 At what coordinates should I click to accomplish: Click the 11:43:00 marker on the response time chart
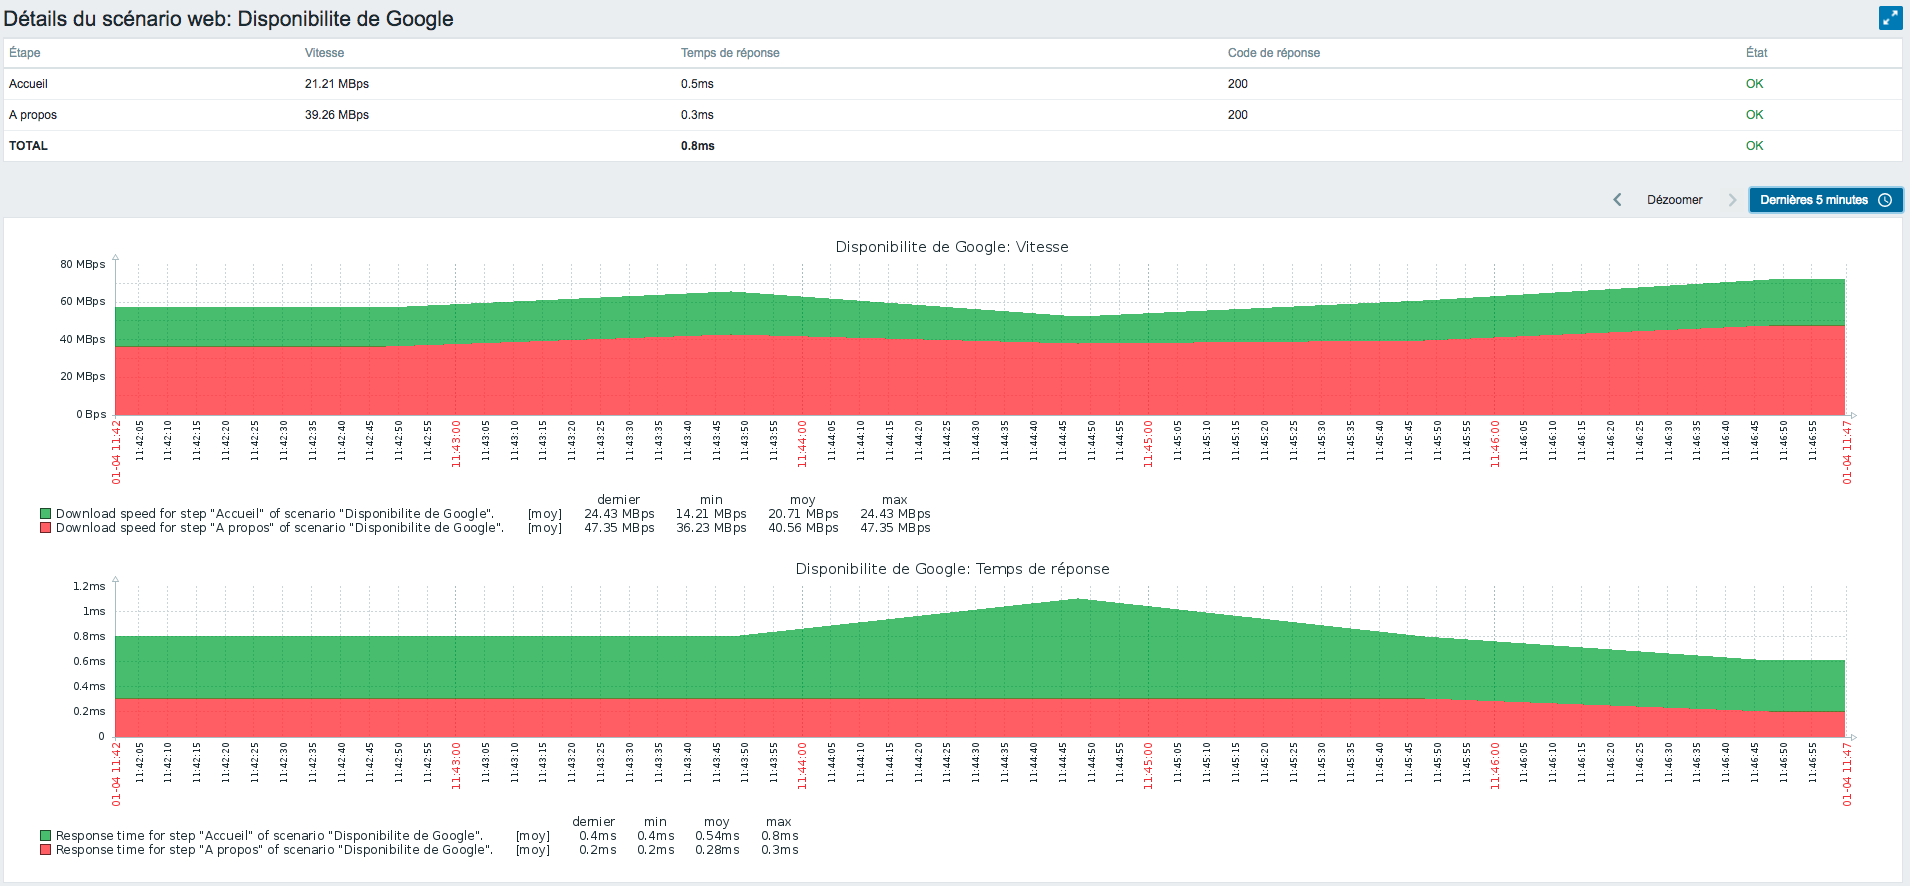[x=456, y=766]
